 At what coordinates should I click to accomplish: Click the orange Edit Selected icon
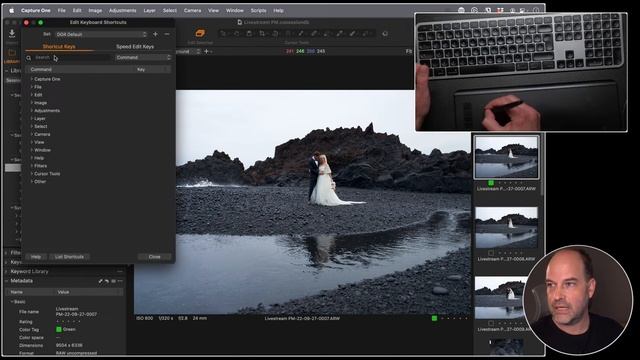coord(200,33)
